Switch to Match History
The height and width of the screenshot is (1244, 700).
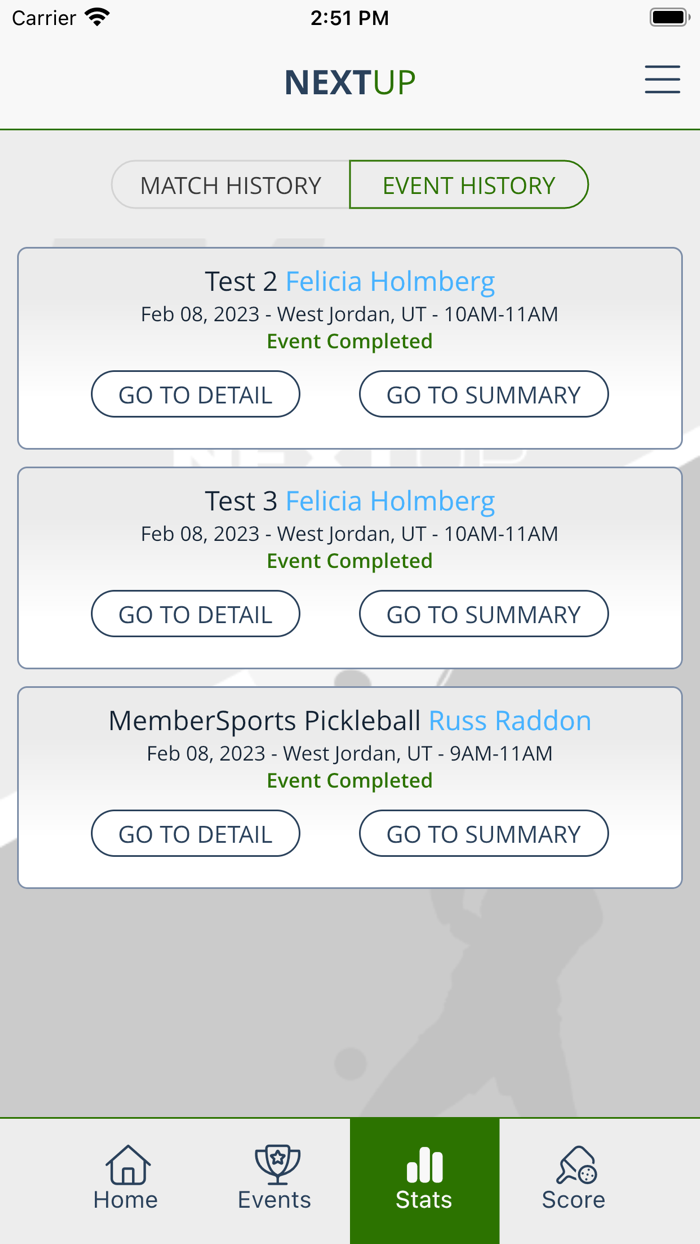coord(231,184)
